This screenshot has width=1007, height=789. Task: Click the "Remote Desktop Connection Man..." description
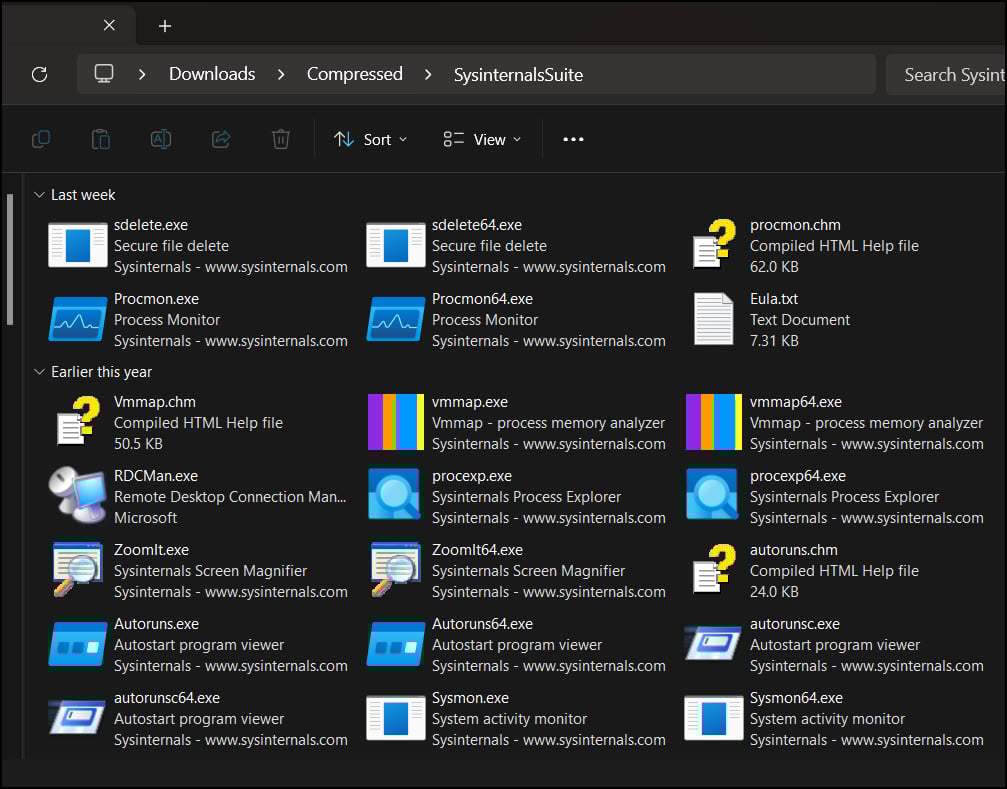pos(230,497)
